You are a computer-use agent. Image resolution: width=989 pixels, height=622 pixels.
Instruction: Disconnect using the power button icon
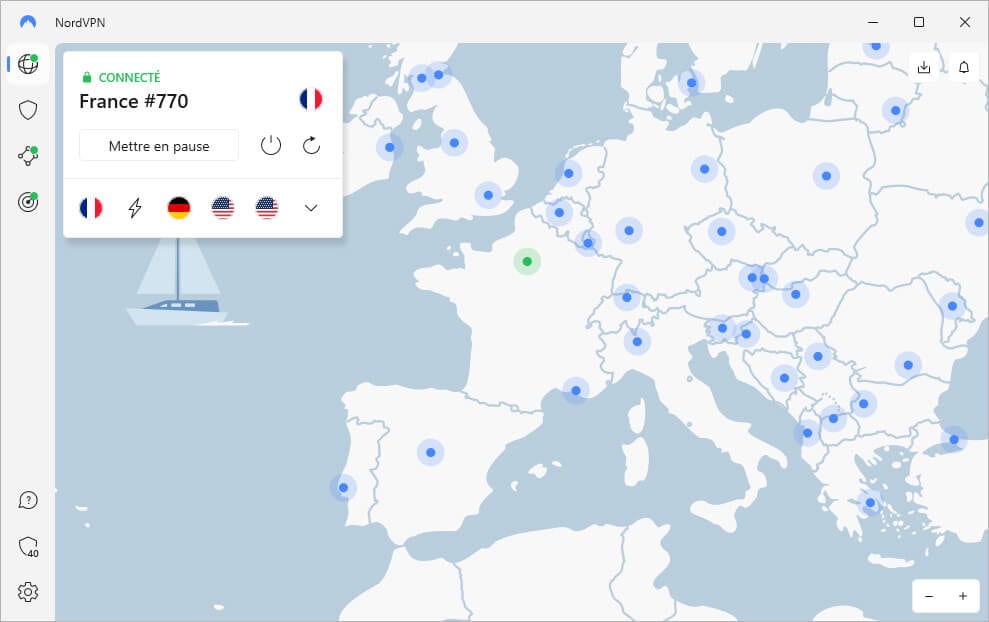tap(271, 145)
